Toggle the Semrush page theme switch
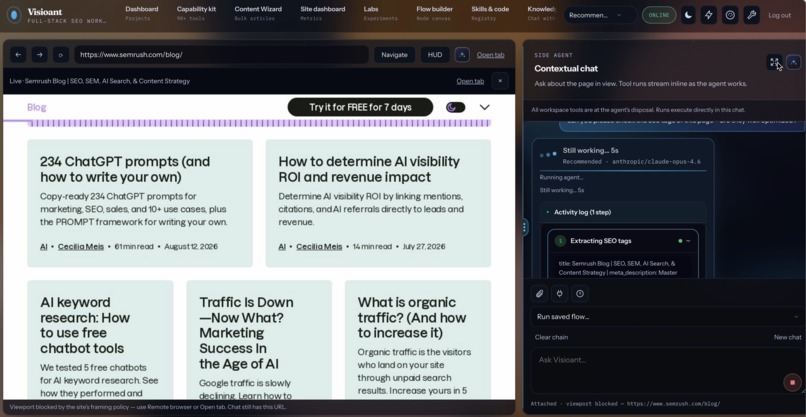806x417 pixels. point(455,107)
